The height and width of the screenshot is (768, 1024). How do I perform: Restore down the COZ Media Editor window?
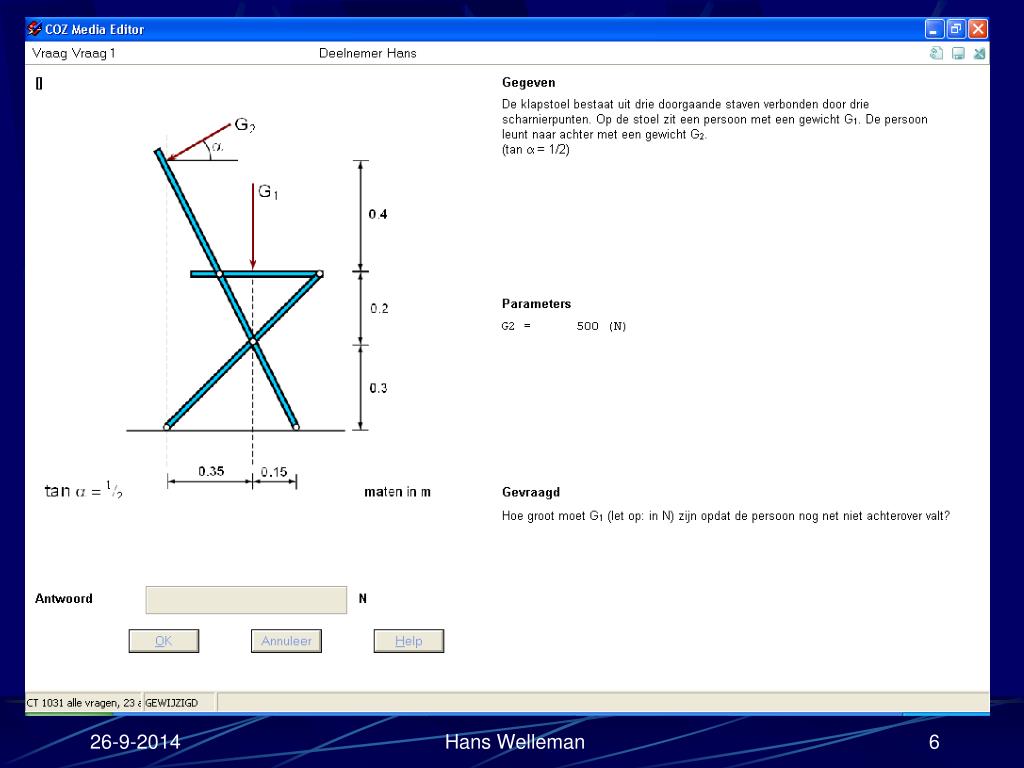[x=956, y=29]
